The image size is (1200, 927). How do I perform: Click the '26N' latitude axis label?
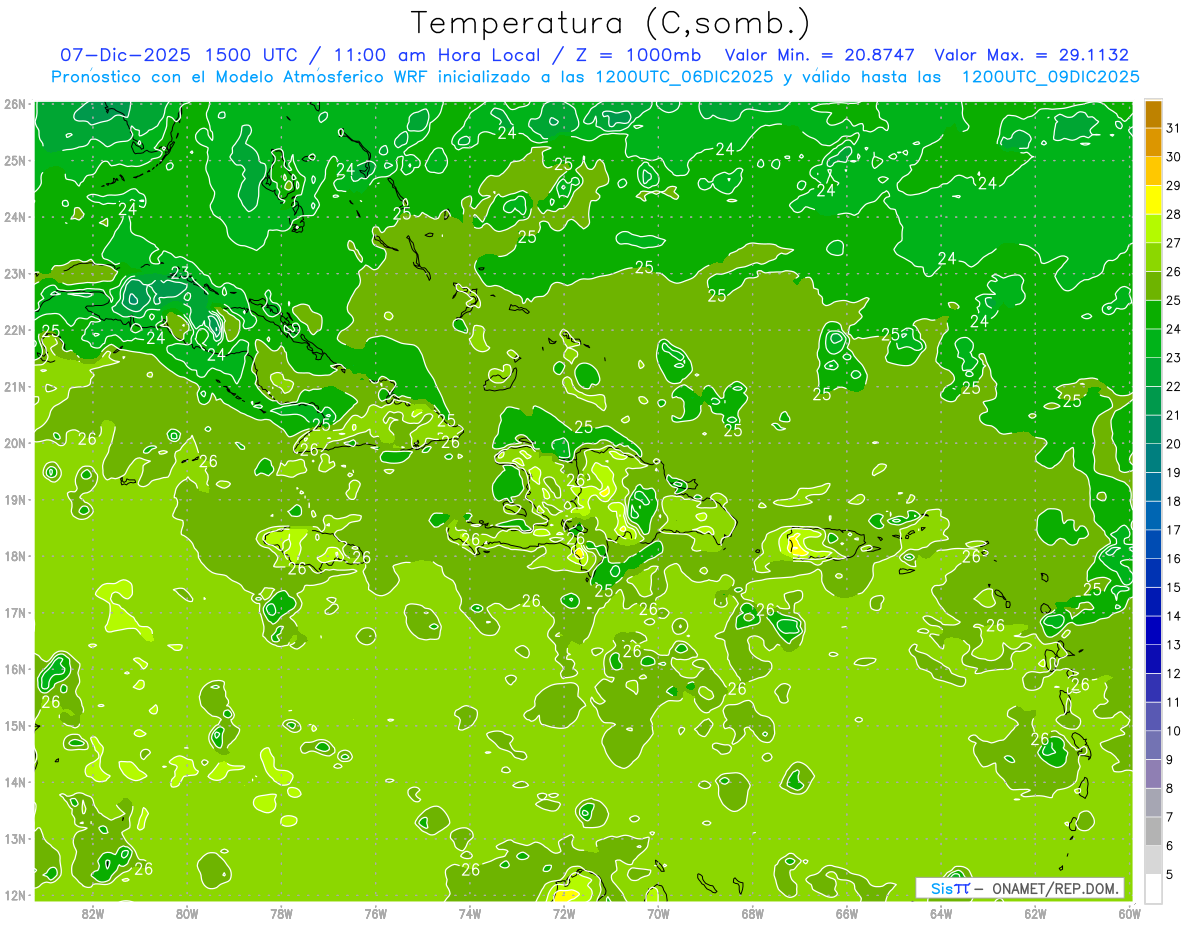(x=14, y=104)
